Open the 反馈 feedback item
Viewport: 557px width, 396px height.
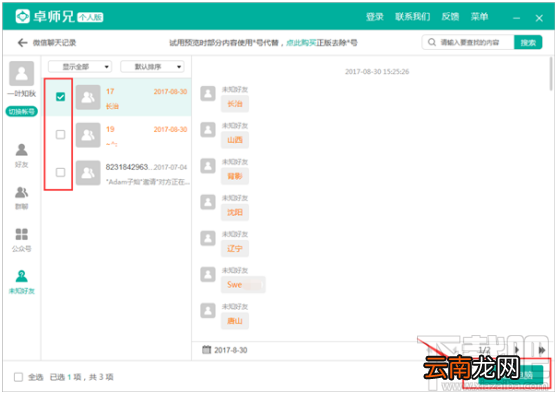click(450, 17)
